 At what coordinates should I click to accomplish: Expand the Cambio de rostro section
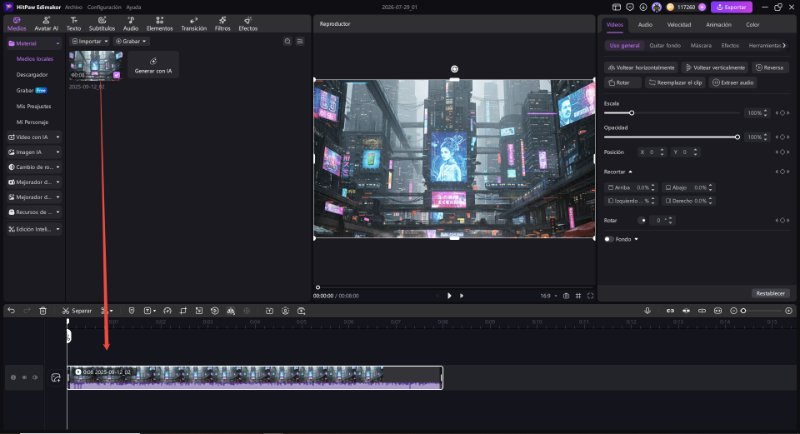tap(34, 167)
